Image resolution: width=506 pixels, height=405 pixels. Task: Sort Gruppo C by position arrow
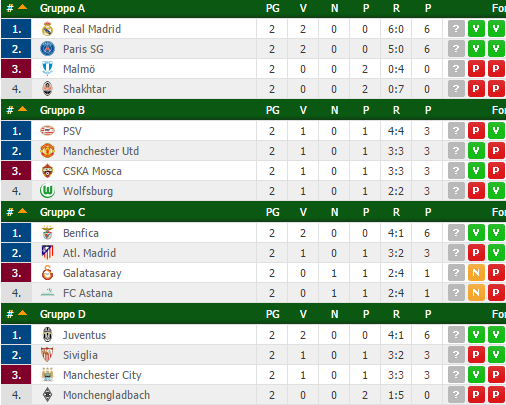(x=22, y=211)
